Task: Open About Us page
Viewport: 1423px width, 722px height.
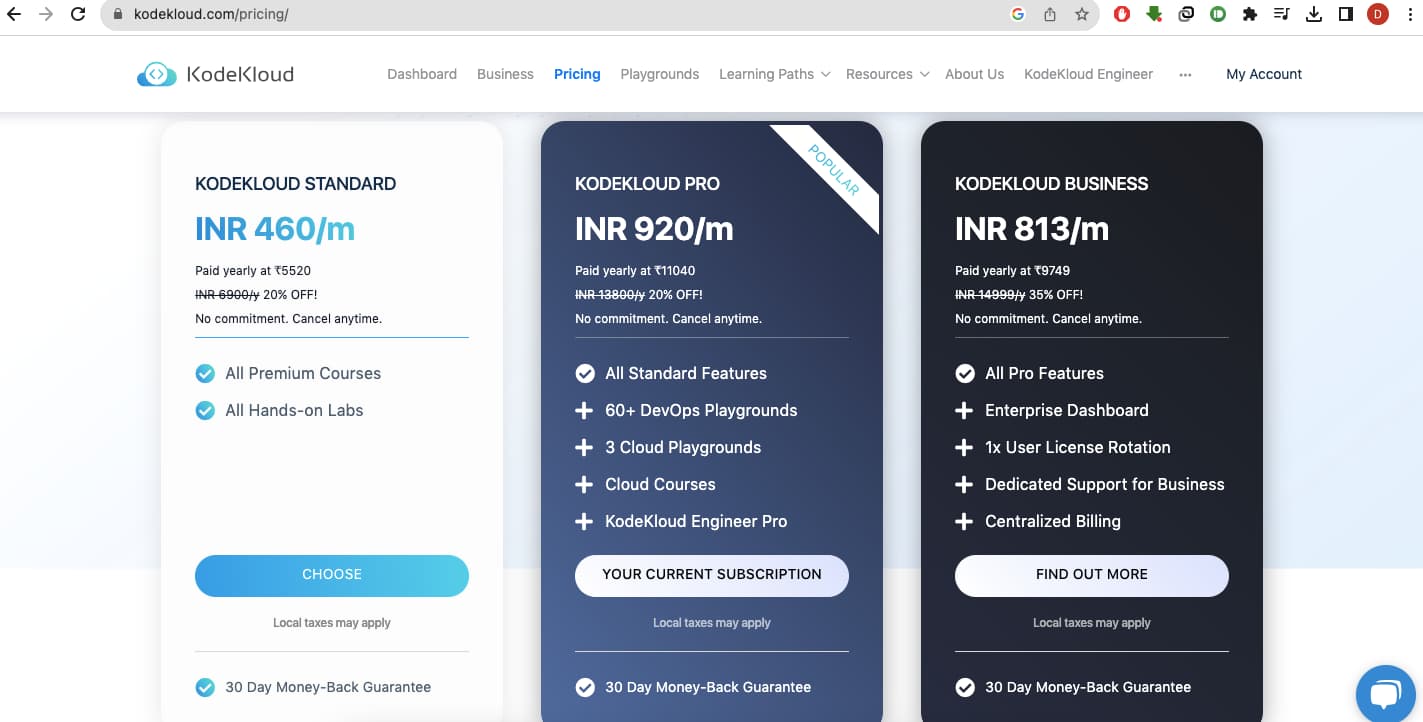Action: pos(974,74)
